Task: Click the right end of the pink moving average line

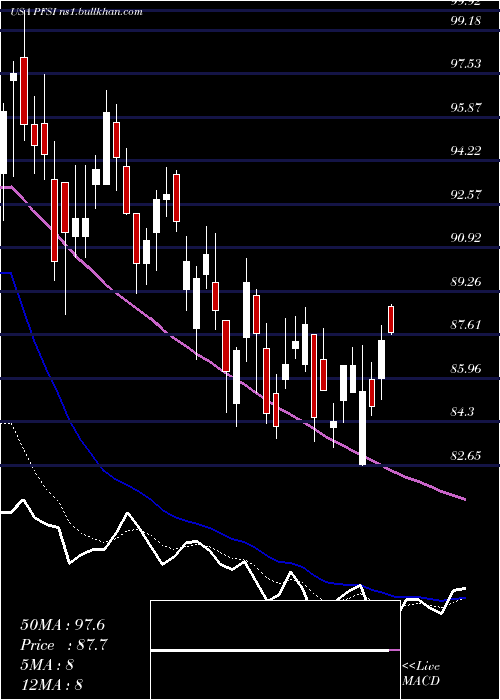Action: coord(464,499)
